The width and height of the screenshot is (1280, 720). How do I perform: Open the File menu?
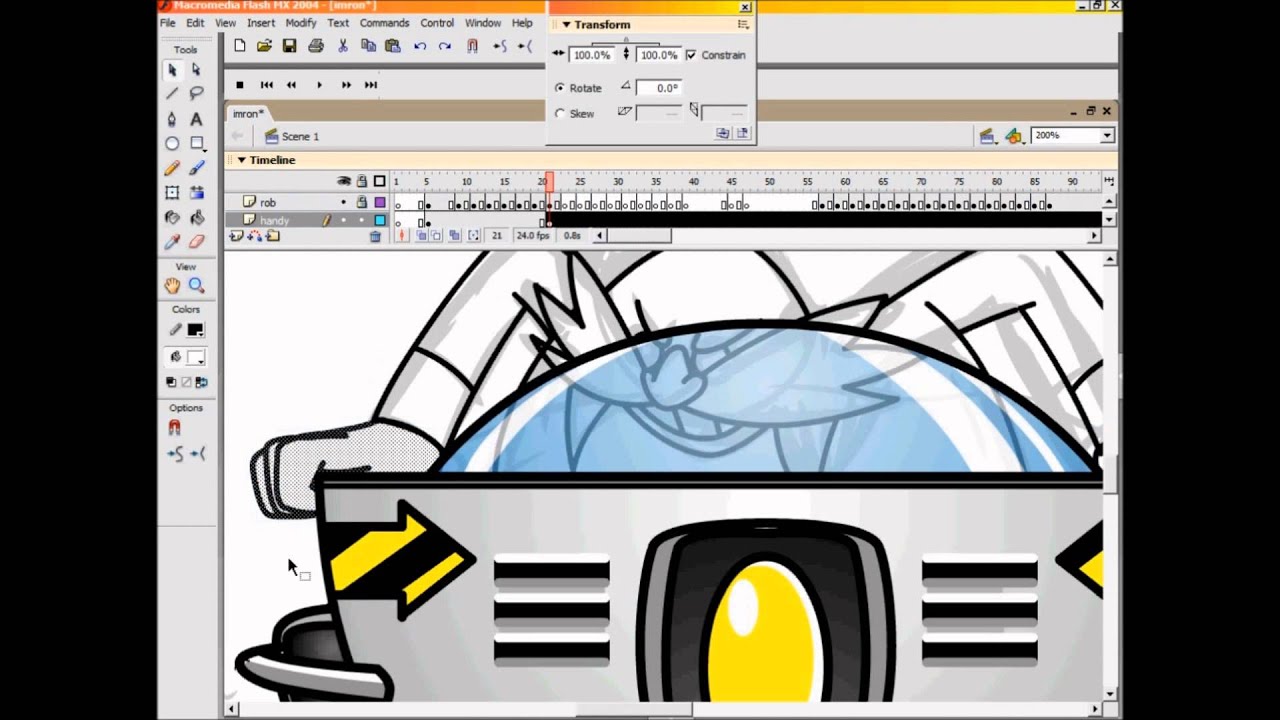[168, 23]
